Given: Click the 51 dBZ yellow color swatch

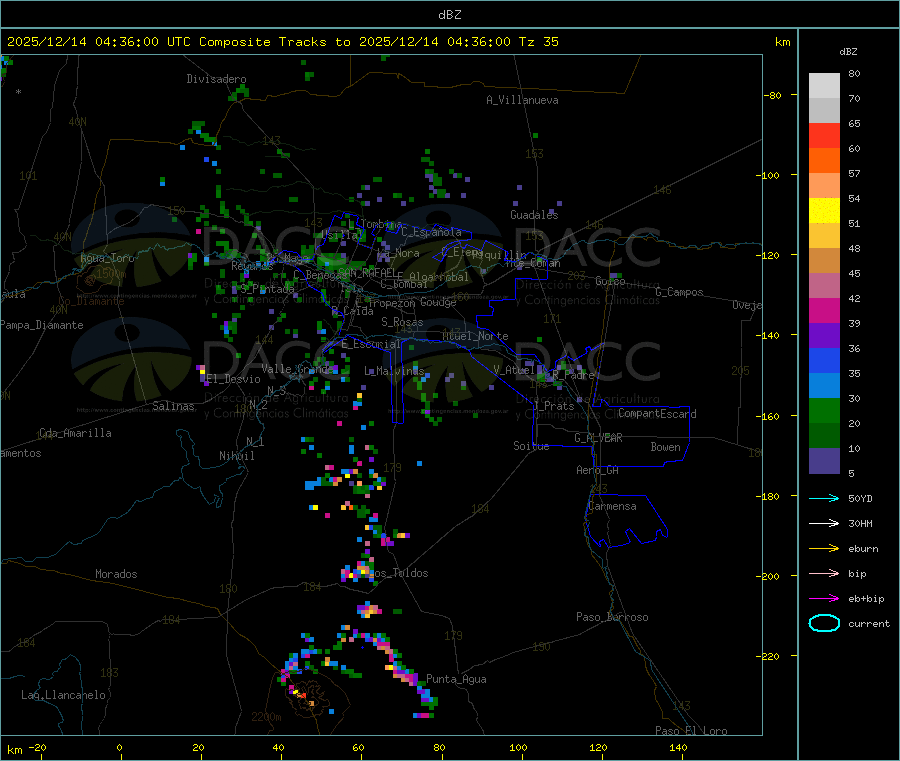Looking at the screenshot, I should pyautogui.click(x=824, y=211).
